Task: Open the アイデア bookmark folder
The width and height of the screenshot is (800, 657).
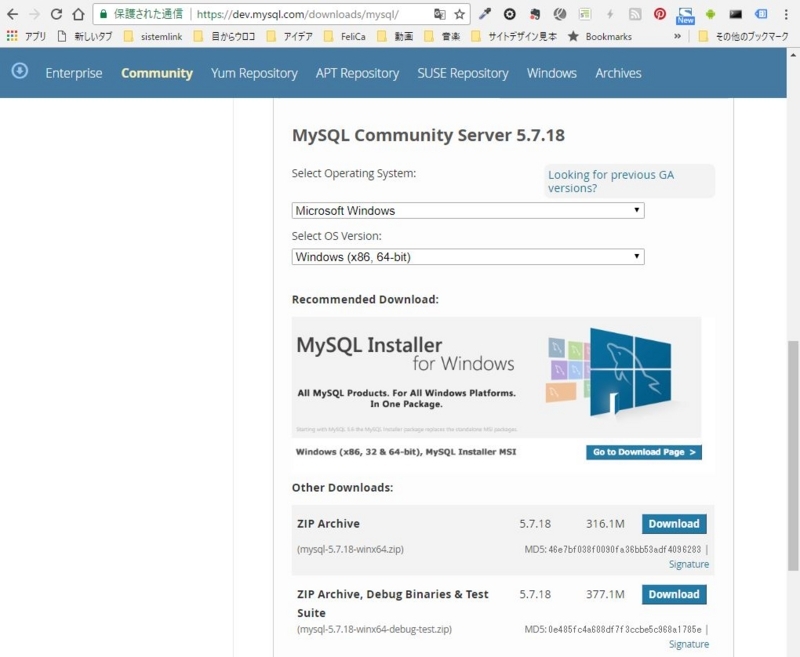Action: (289, 36)
